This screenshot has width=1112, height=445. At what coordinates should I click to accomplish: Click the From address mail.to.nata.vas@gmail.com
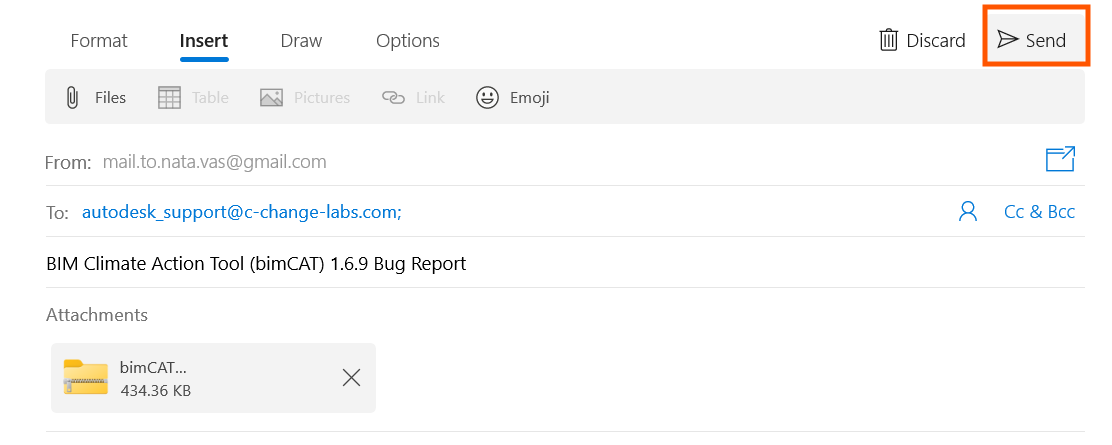pos(214,161)
